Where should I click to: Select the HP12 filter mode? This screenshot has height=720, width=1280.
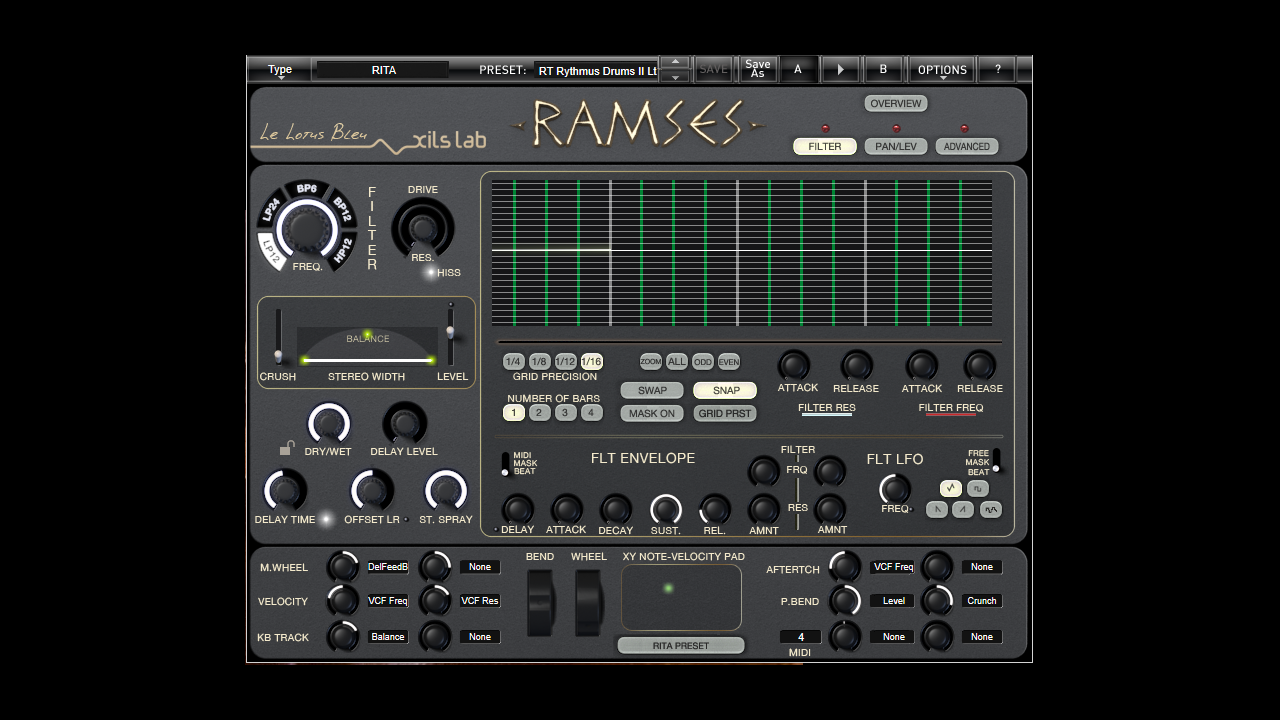342,250
